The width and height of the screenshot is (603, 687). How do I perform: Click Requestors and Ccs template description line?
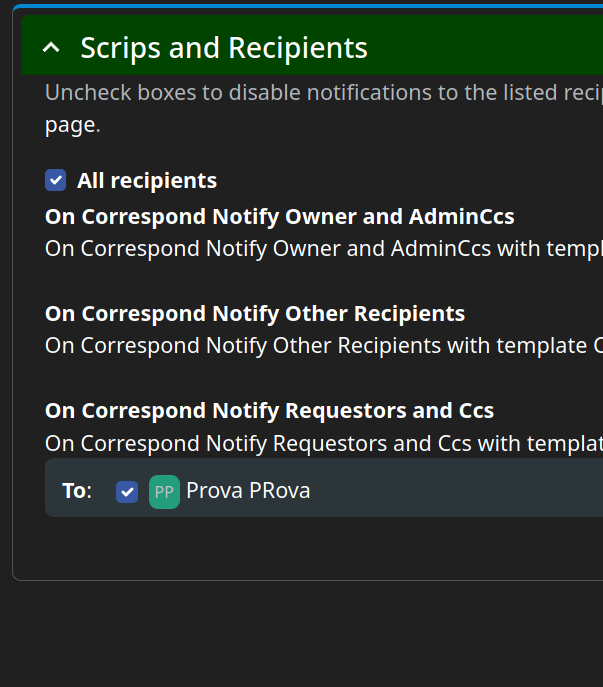[320, 443]
